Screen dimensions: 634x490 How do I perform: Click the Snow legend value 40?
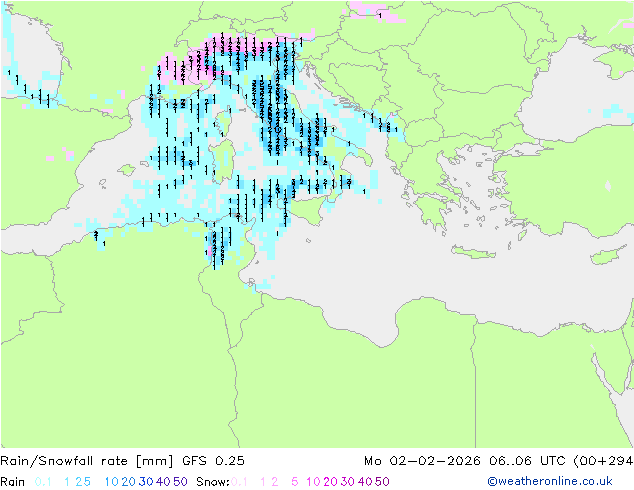(x=365, y=482)
